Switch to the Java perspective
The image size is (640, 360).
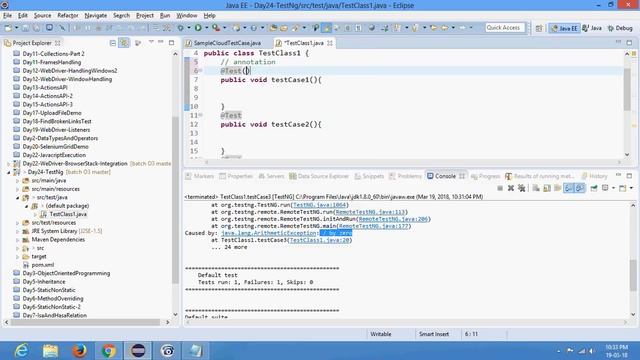[x=592, y=28]
